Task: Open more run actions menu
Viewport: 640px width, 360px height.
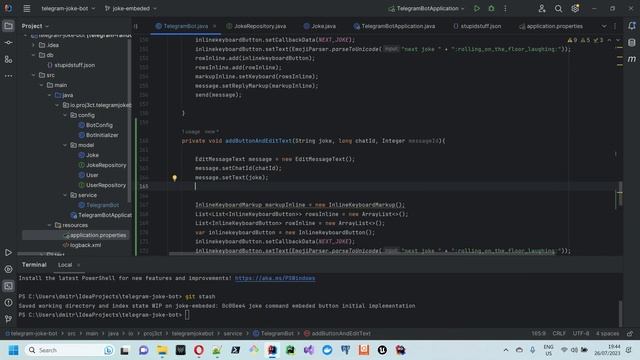Action: (505, 8)
